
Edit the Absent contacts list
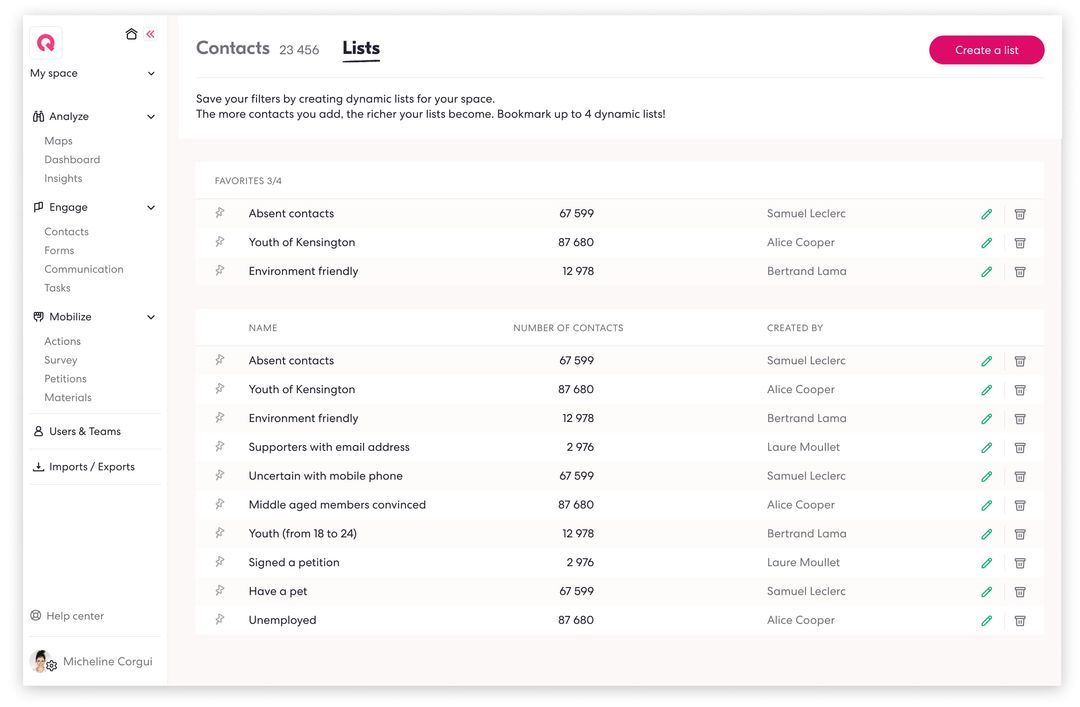pyautogui.click(x=983, y=211)
